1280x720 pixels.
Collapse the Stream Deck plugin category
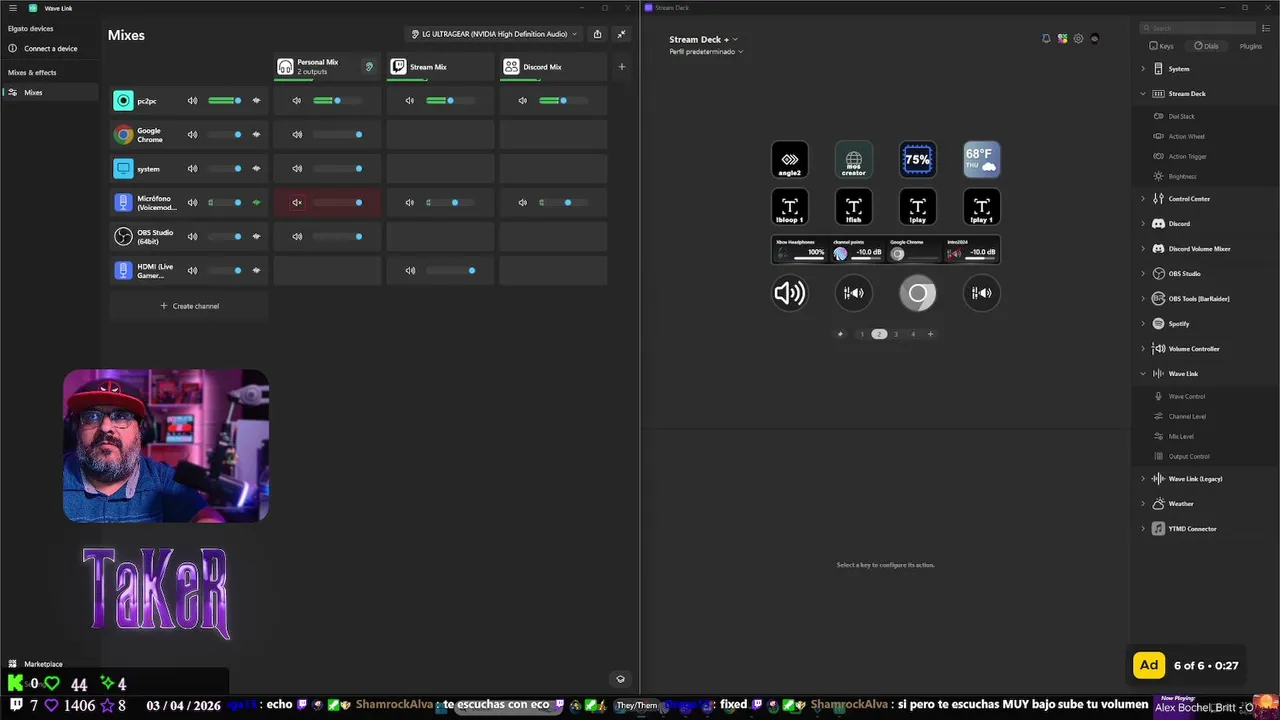click(1143, 94)
